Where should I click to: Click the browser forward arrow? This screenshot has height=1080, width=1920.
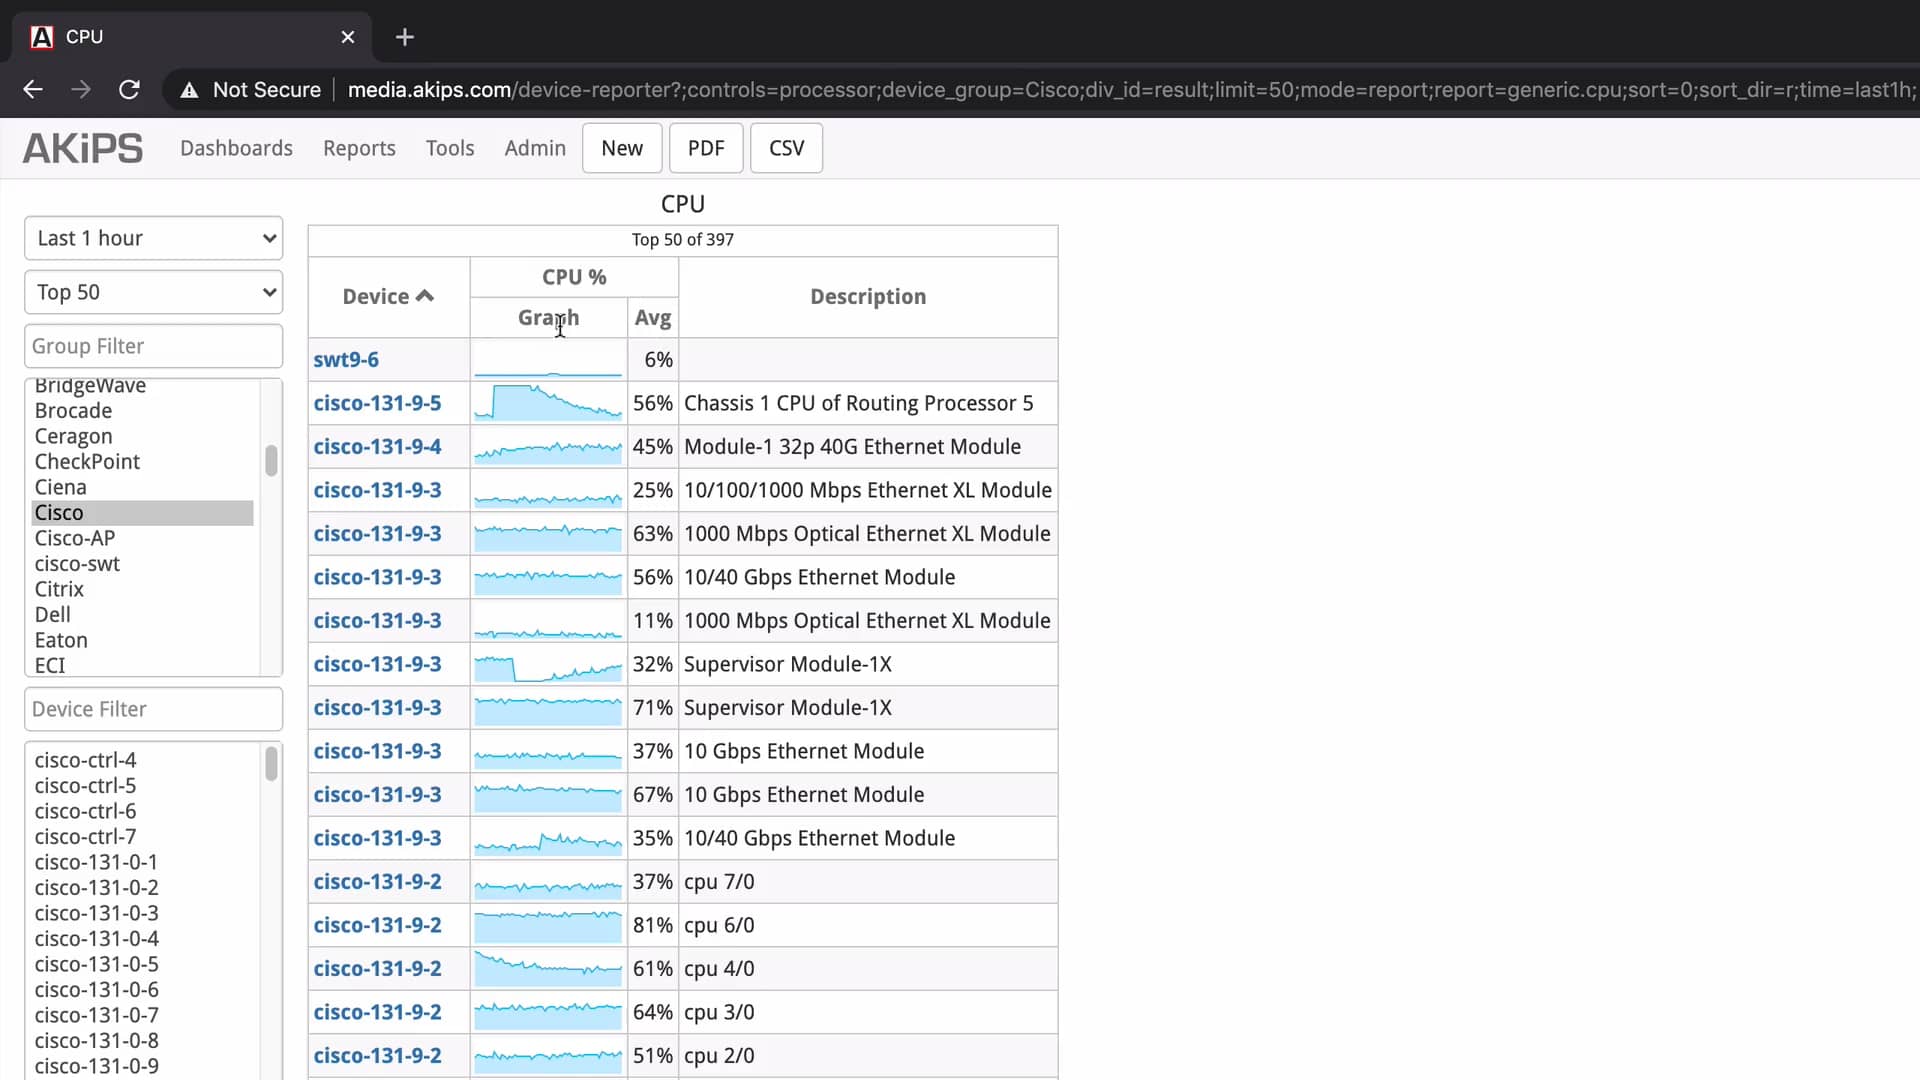tap(80, 89)
